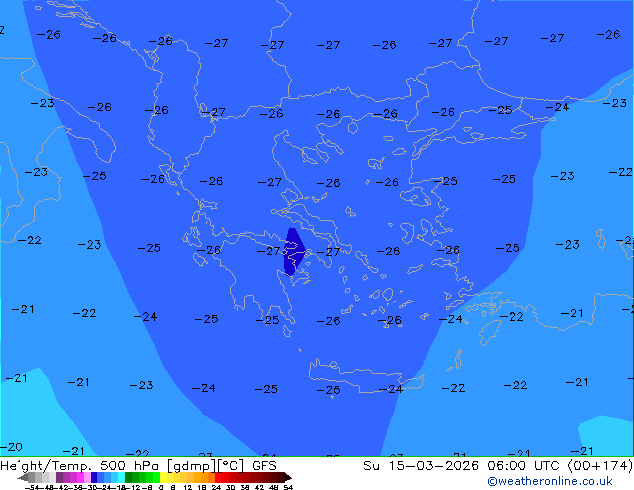Click the "06:00 UTC" time text
Screen dimensions: 634x490
(526, 466)
